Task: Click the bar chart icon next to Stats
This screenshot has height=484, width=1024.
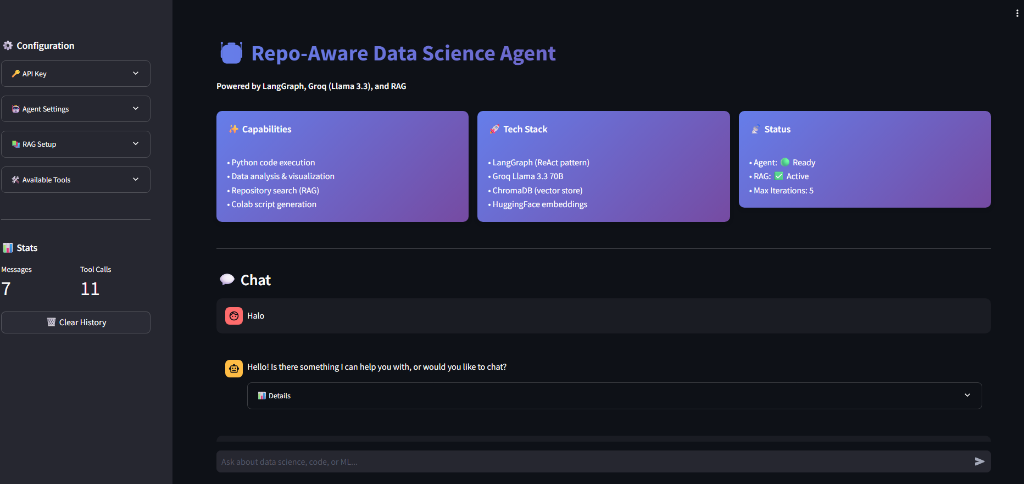Action: click(8, 248)
